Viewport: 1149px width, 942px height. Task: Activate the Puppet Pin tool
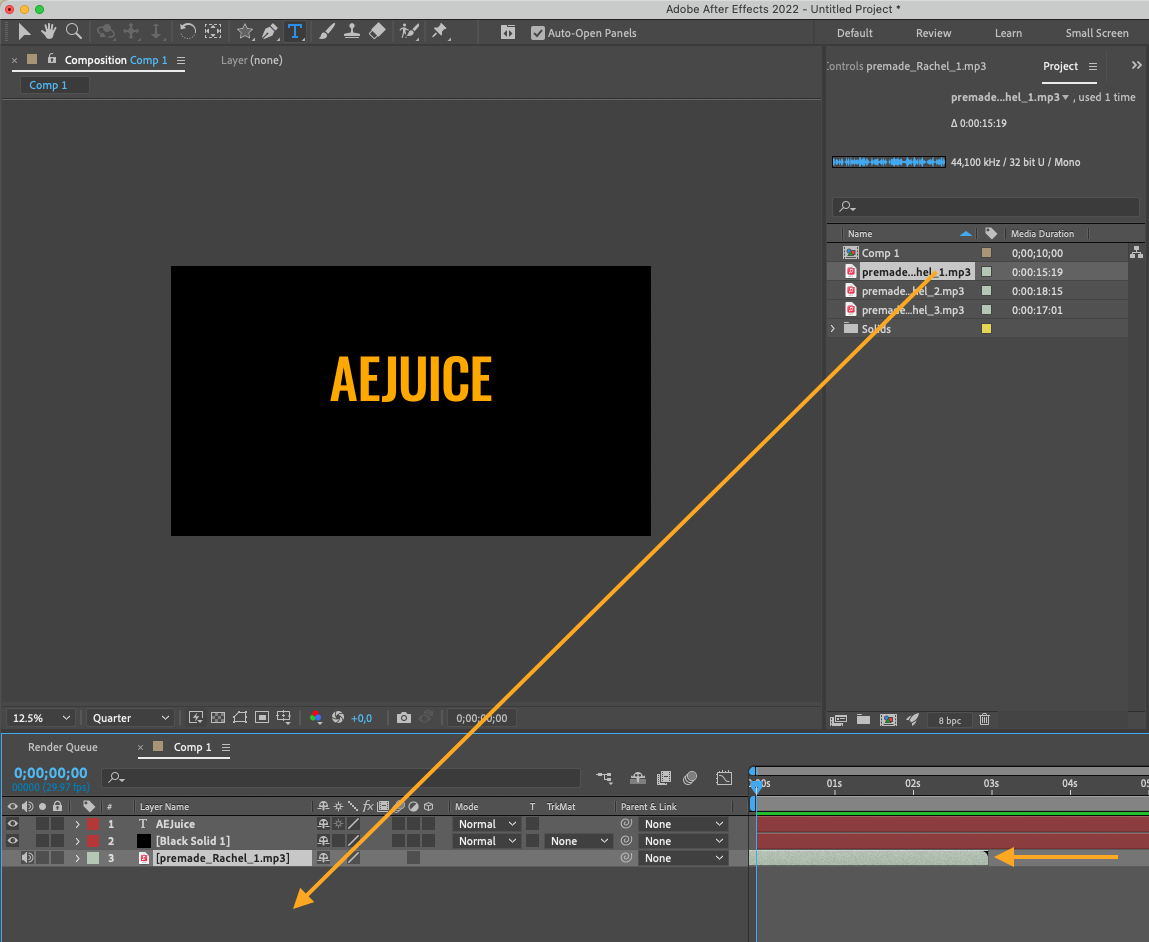[439, 32]
